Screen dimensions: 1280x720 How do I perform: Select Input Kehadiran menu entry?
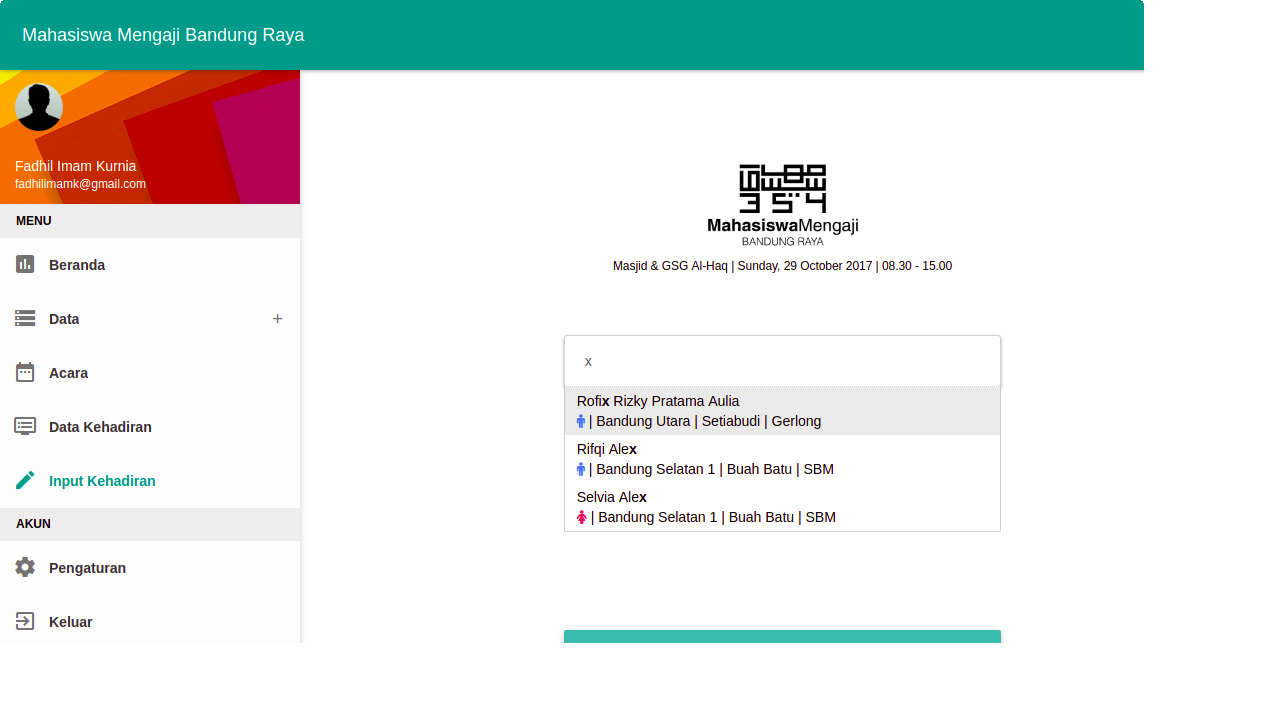click(x=150, y=481)
